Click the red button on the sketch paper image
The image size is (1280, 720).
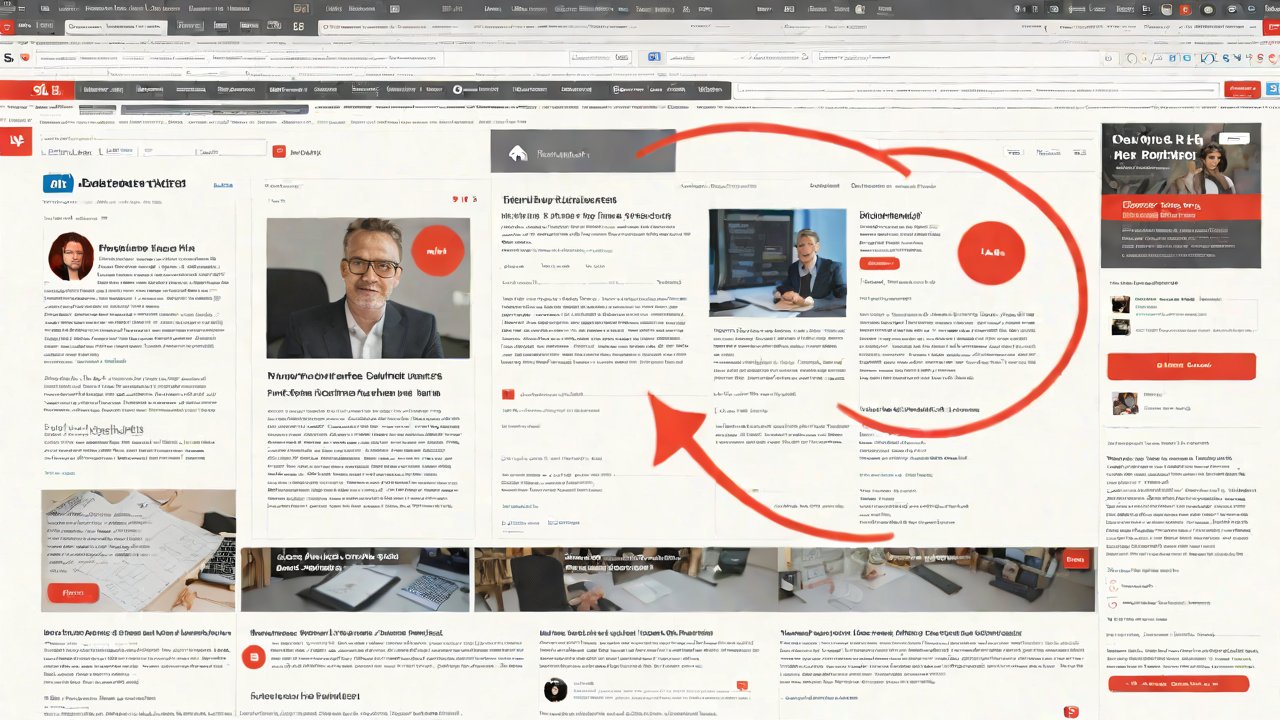(72, 592)
